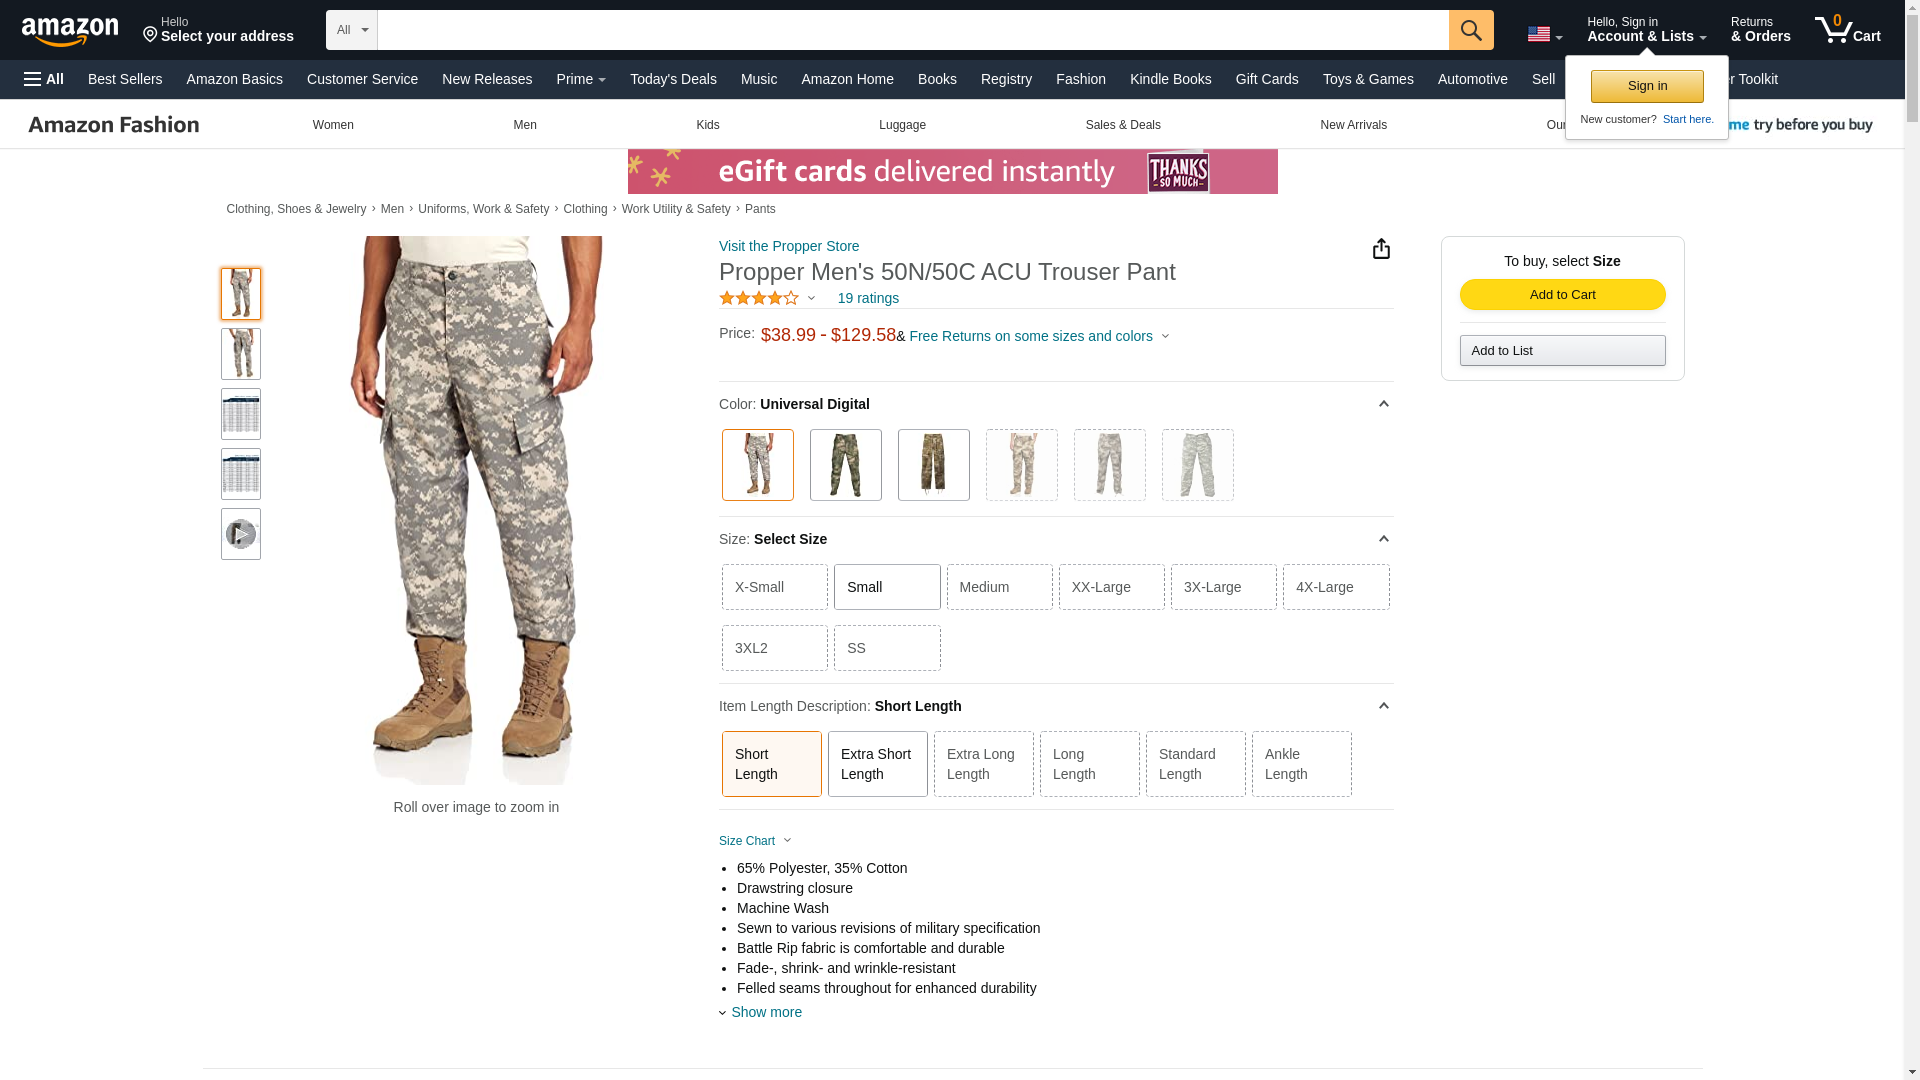Image resolution: width=1920 pixels, height=1080 pixels.
Task: Select Extra Short Length option
Action: coord(877,764)
